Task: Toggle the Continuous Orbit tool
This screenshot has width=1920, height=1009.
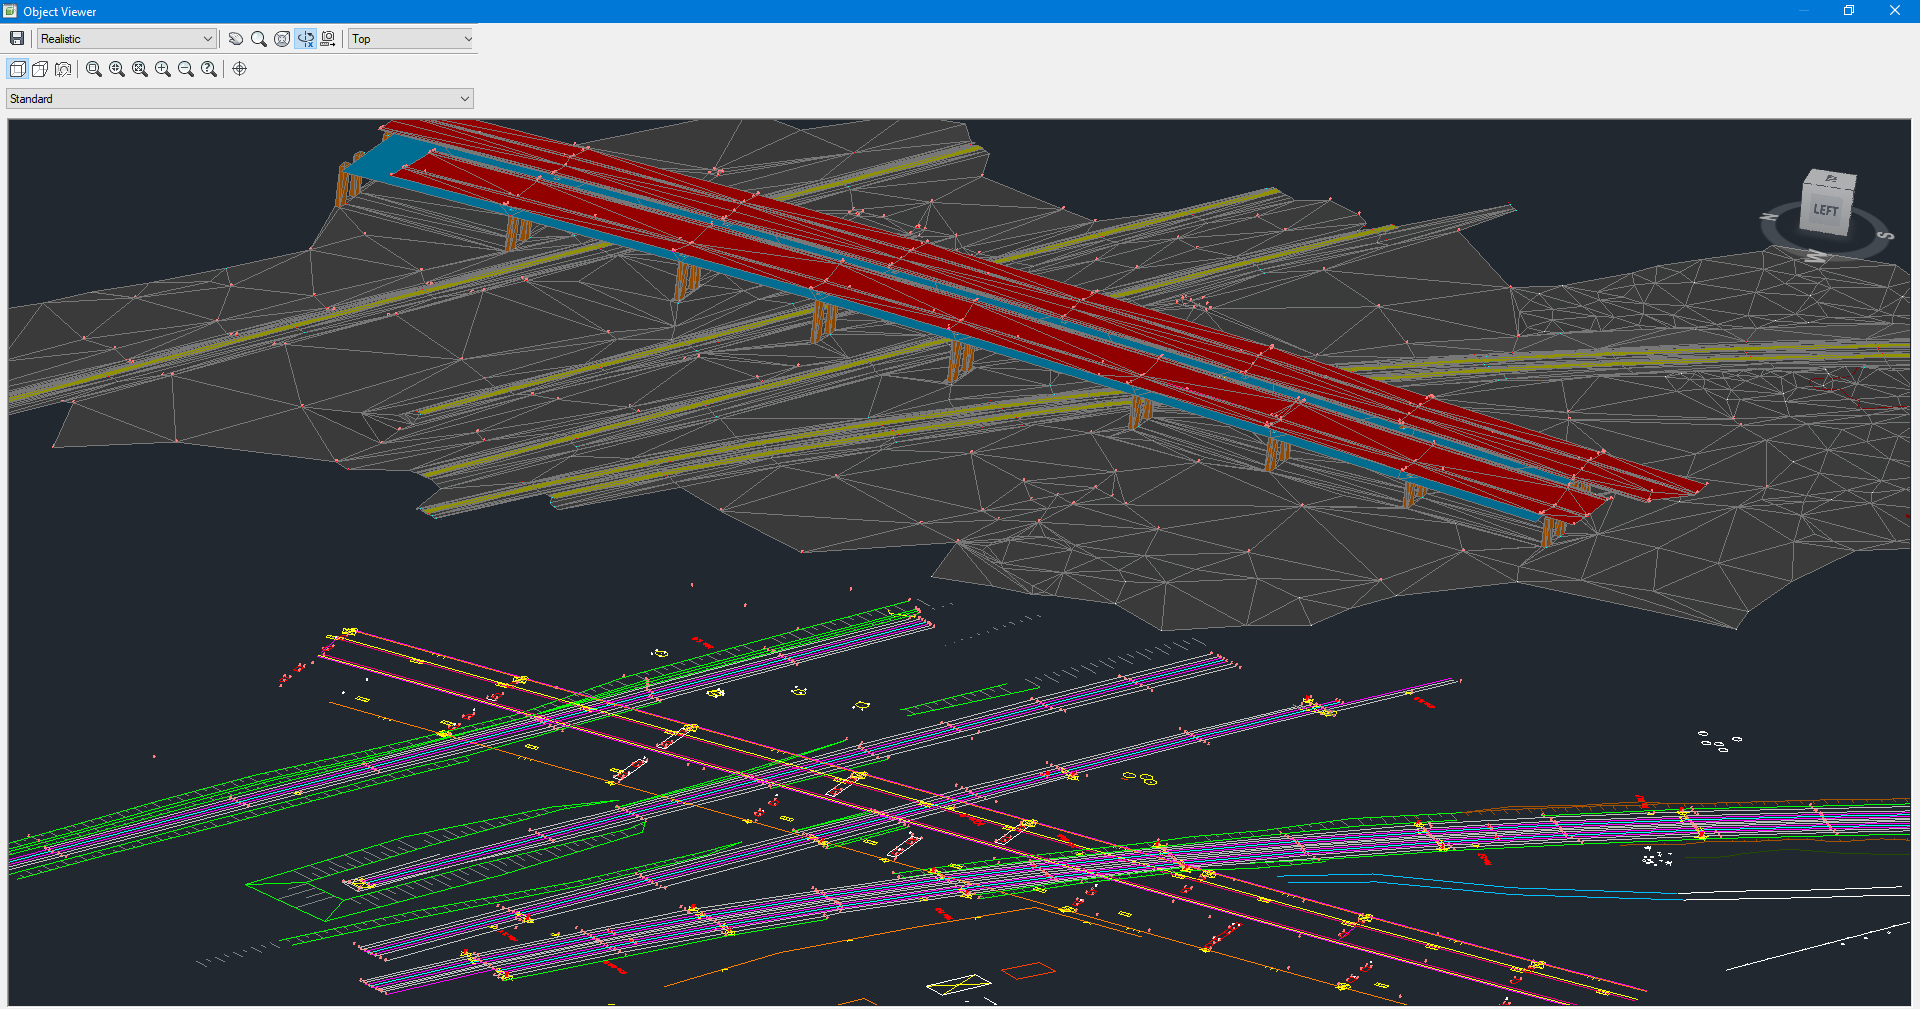Action: click(305, 39)
